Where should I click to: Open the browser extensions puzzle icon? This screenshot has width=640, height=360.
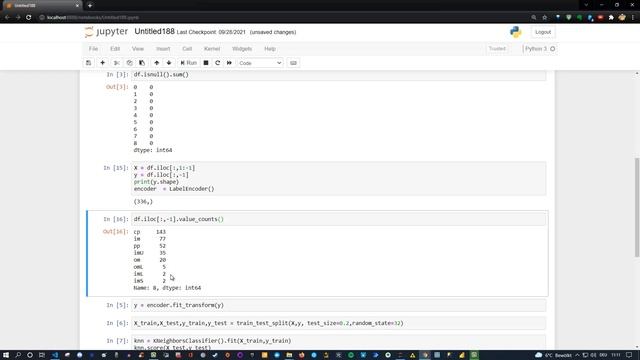pos(611,18)
